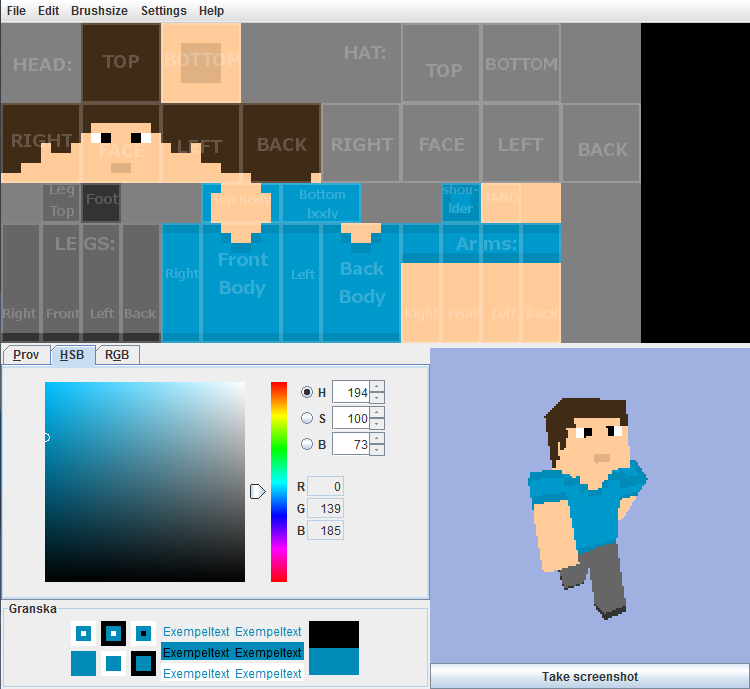Click the Take screenshot button

click(590, 676)
